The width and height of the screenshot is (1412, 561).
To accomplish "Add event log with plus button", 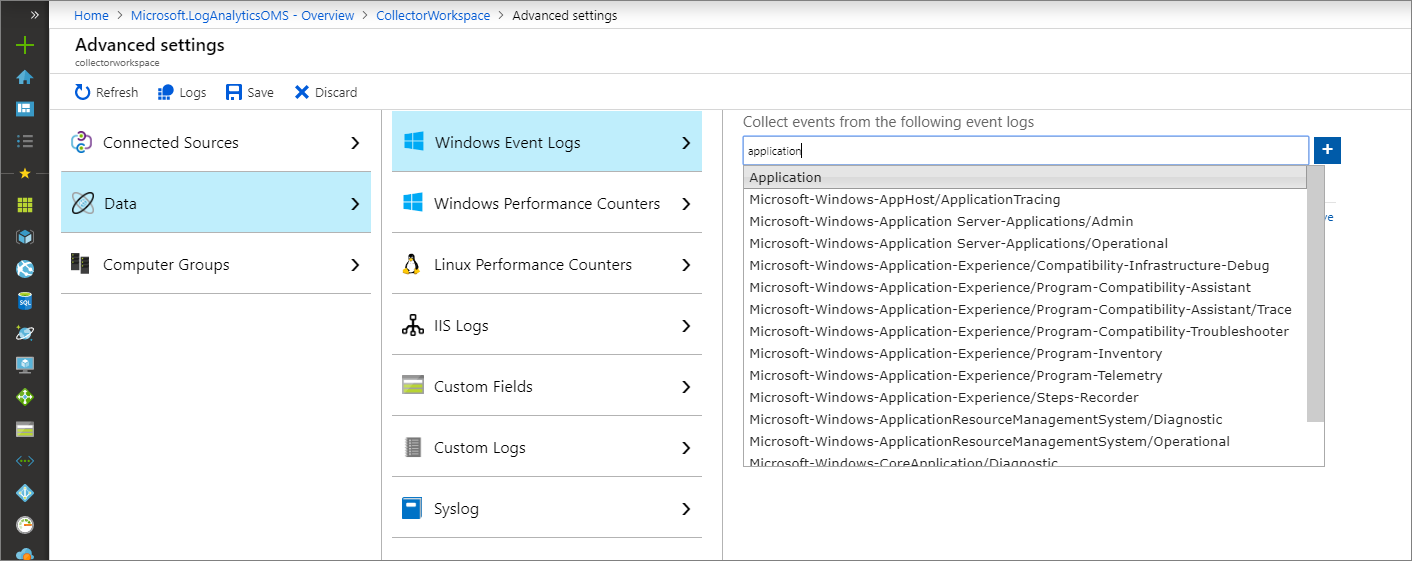I will point(1327,150).
